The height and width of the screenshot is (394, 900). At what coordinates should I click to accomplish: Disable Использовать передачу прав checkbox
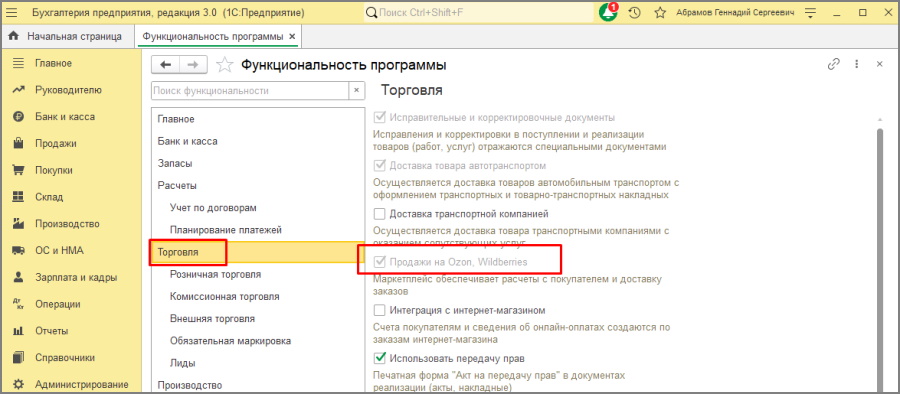(379, 358)
